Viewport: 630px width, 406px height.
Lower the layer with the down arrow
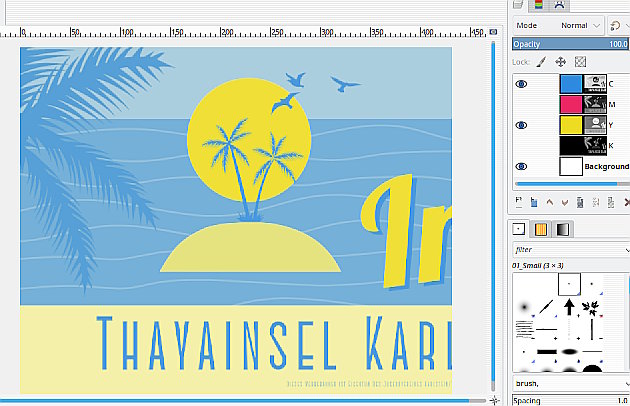565,202
